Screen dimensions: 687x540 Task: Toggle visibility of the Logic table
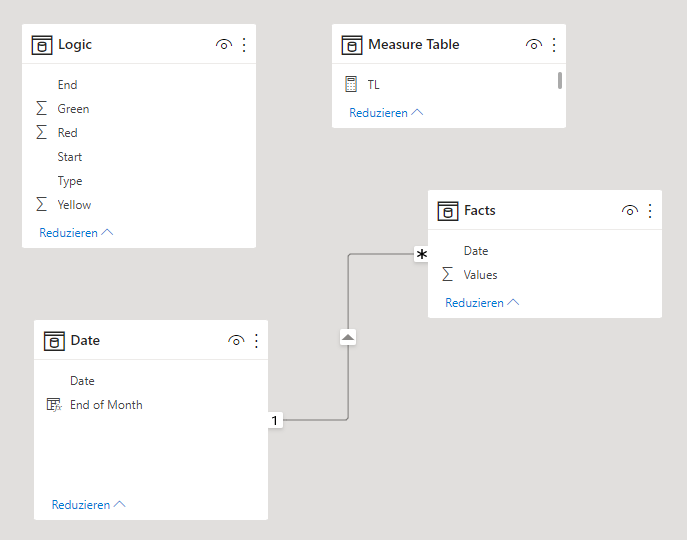click(224, 45)
